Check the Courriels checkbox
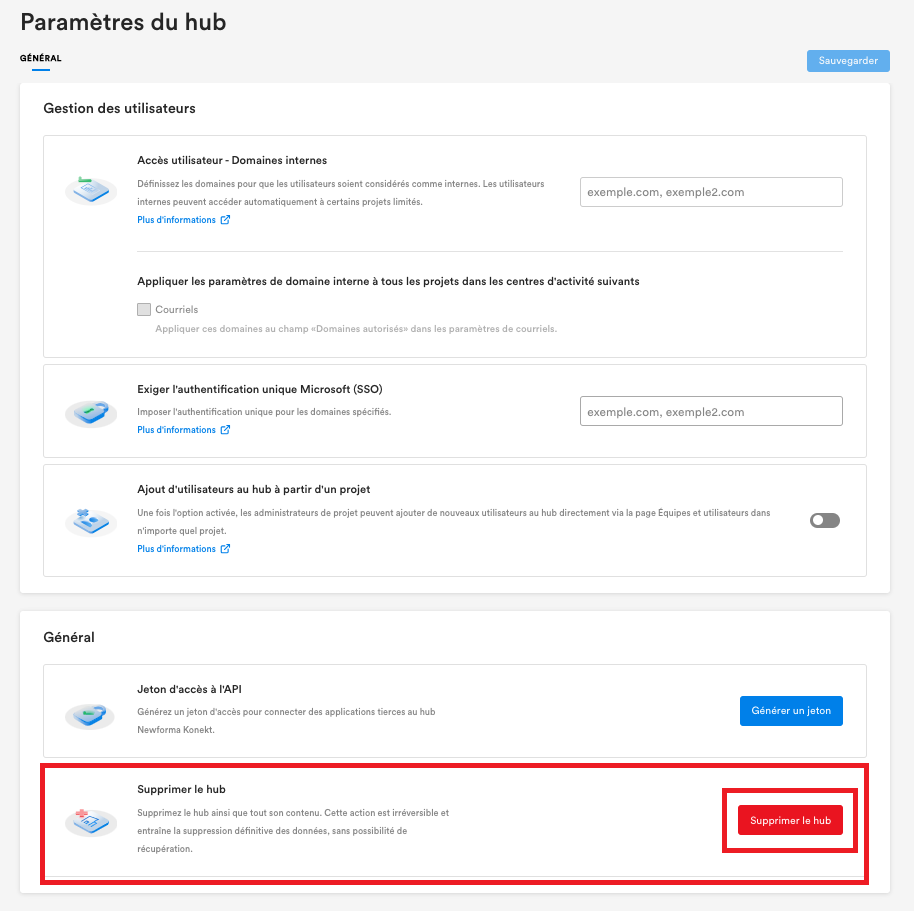 tap(144, 310)
